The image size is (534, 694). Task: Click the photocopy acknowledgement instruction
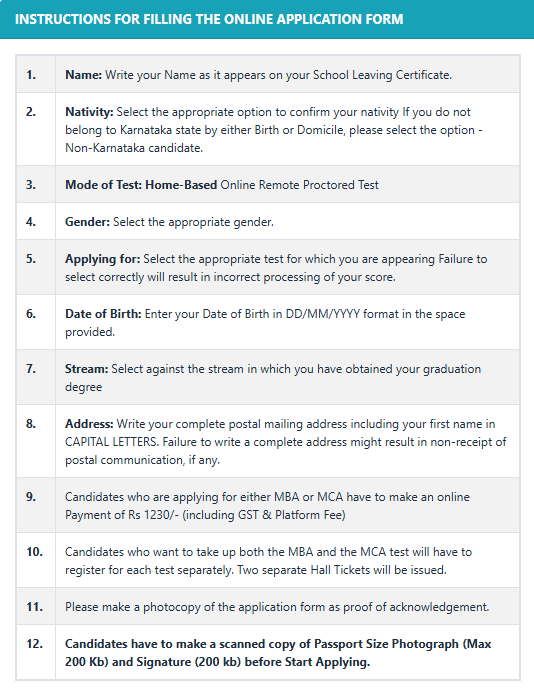[277, 607]
